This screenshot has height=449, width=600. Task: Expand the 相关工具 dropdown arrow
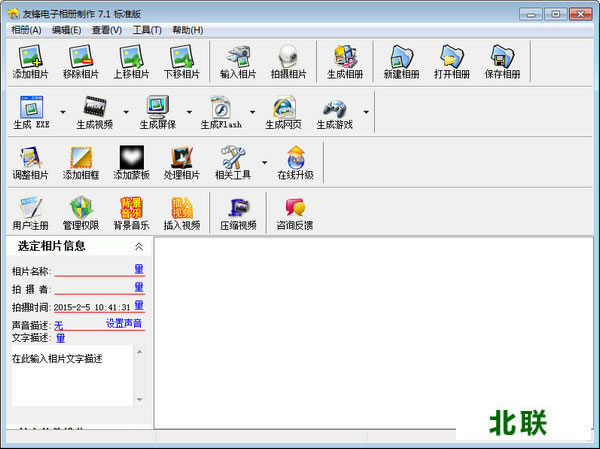[x=264, y=161]
